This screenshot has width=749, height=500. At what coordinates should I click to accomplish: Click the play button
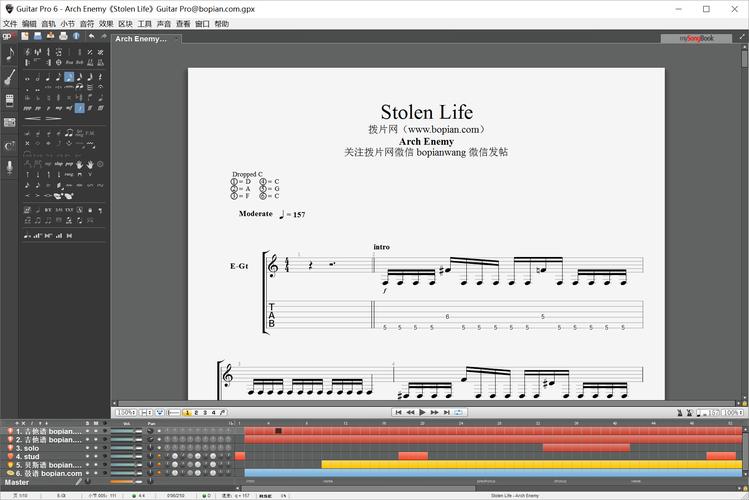422,412
